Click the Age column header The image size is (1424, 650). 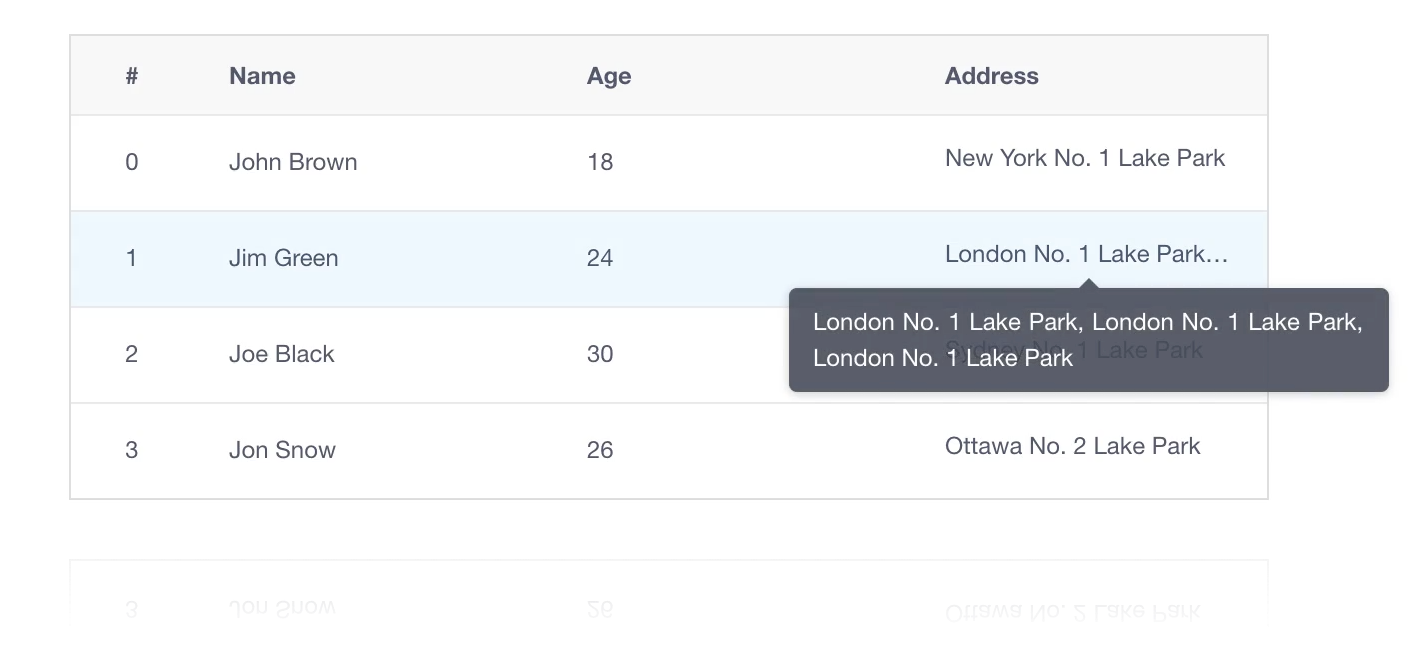(x=609, y=76)
